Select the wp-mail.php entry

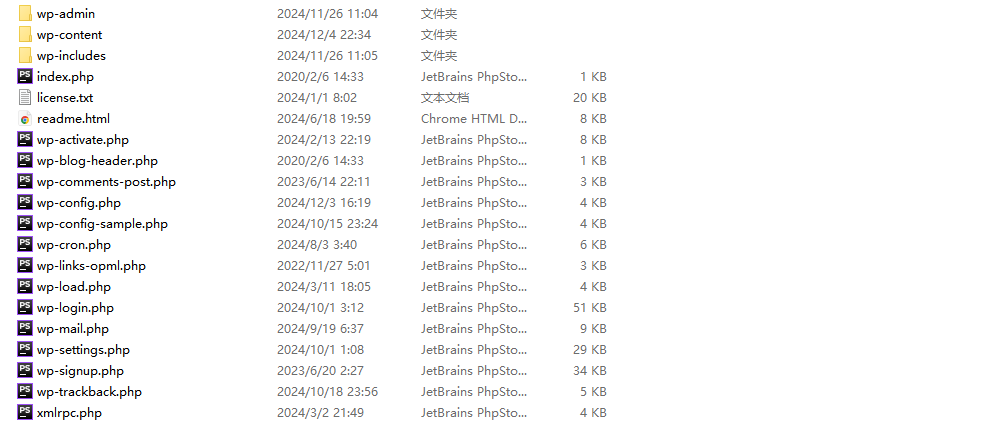point(73,329)
